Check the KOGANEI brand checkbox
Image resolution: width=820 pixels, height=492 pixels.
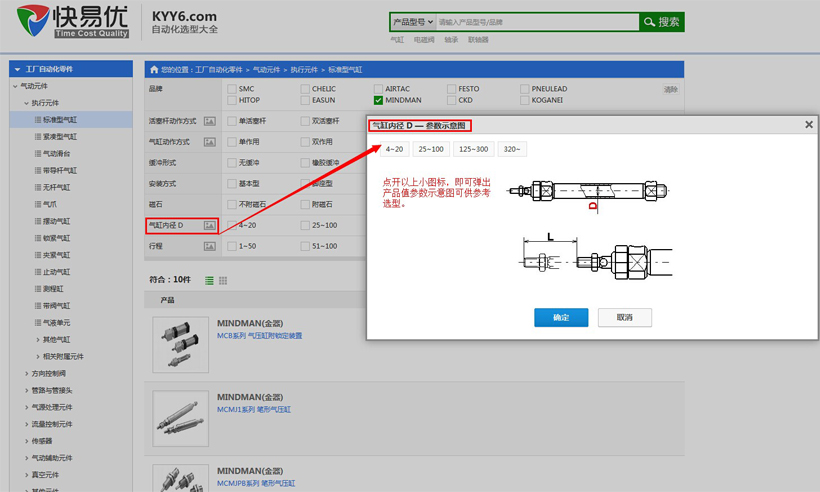tap(525, 100)
